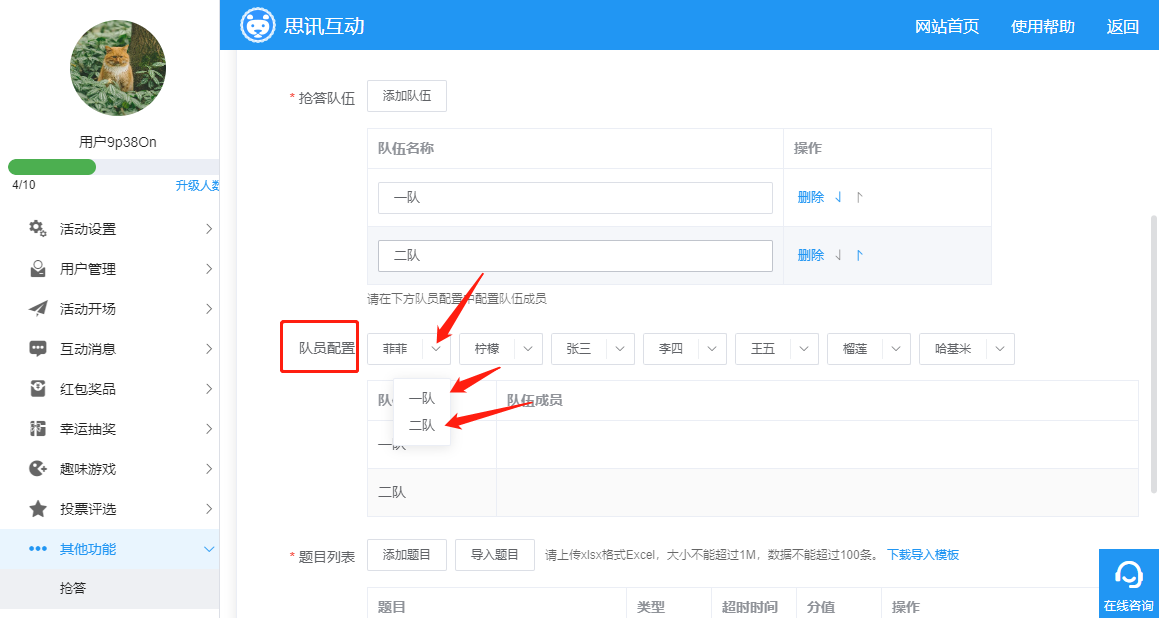
Task: Click the 用户管理 person icon
Action: coord(38,268)
